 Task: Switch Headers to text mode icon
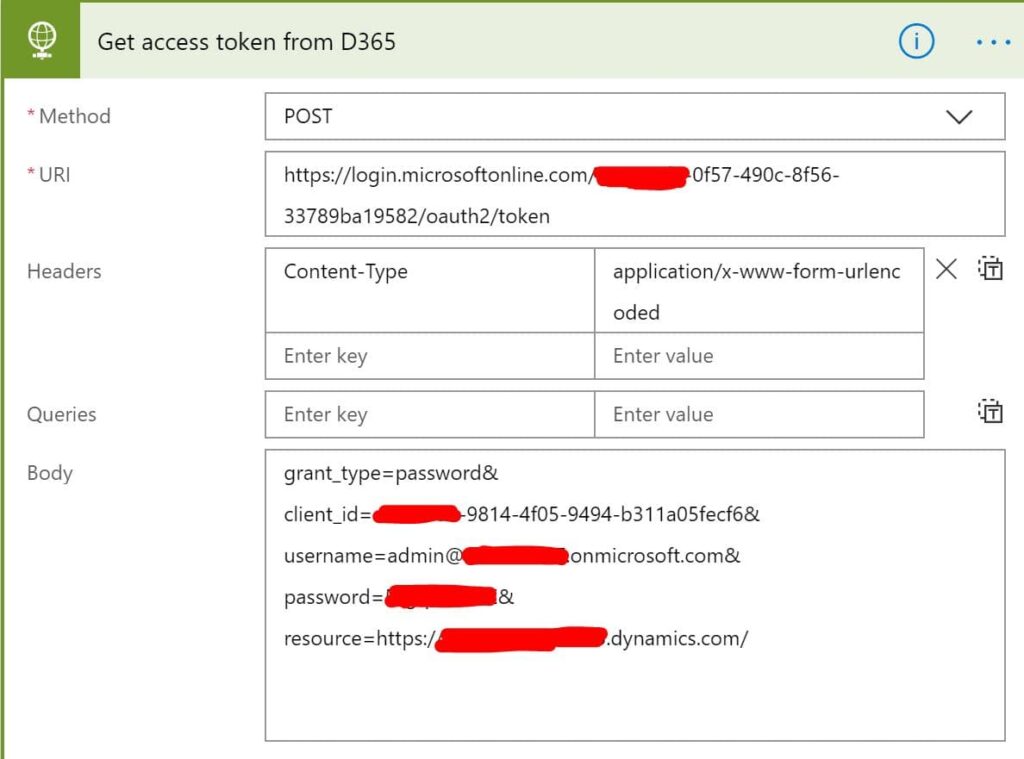(x=990, y=268)
